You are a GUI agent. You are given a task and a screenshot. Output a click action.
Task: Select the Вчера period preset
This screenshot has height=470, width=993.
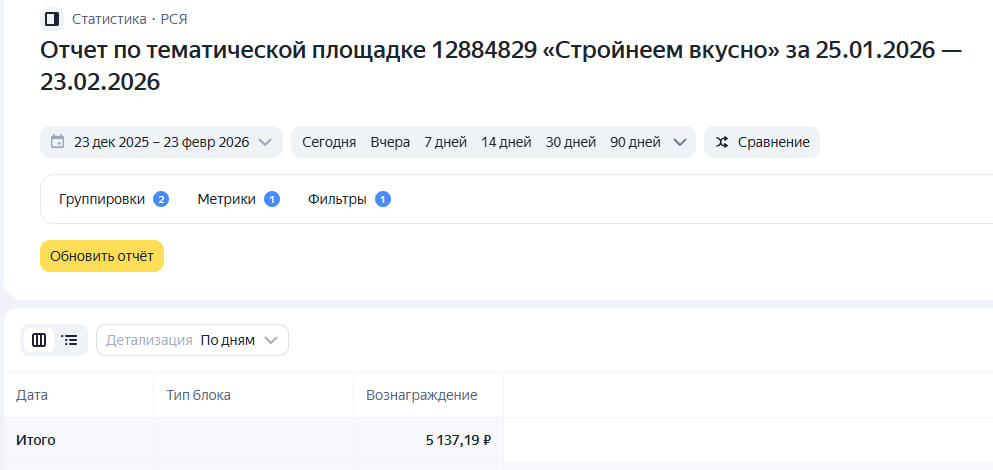pos(390,142)
